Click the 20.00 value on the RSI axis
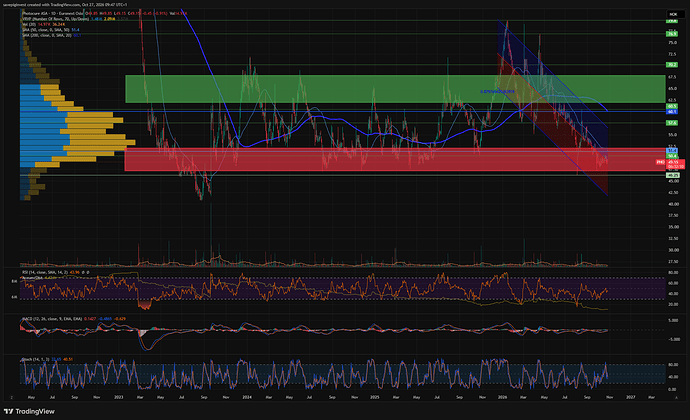Image resolution: width=690 pixels, height=420 pixels. (673, 304)
